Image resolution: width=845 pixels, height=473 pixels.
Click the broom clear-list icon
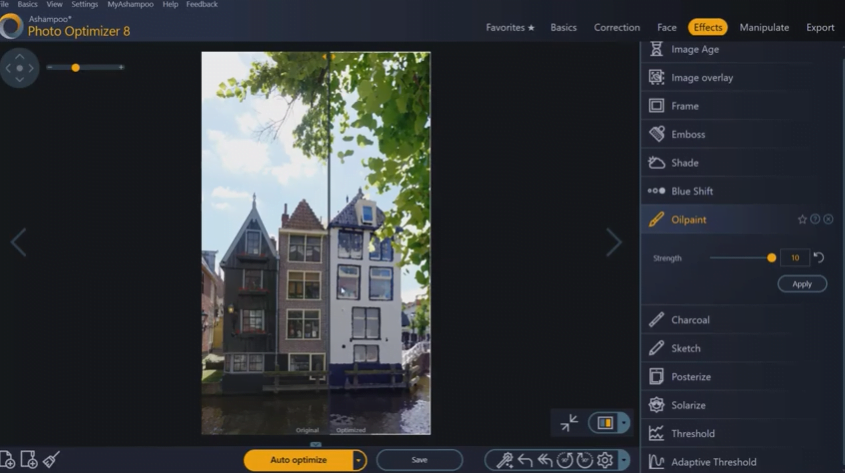[51, 460]
